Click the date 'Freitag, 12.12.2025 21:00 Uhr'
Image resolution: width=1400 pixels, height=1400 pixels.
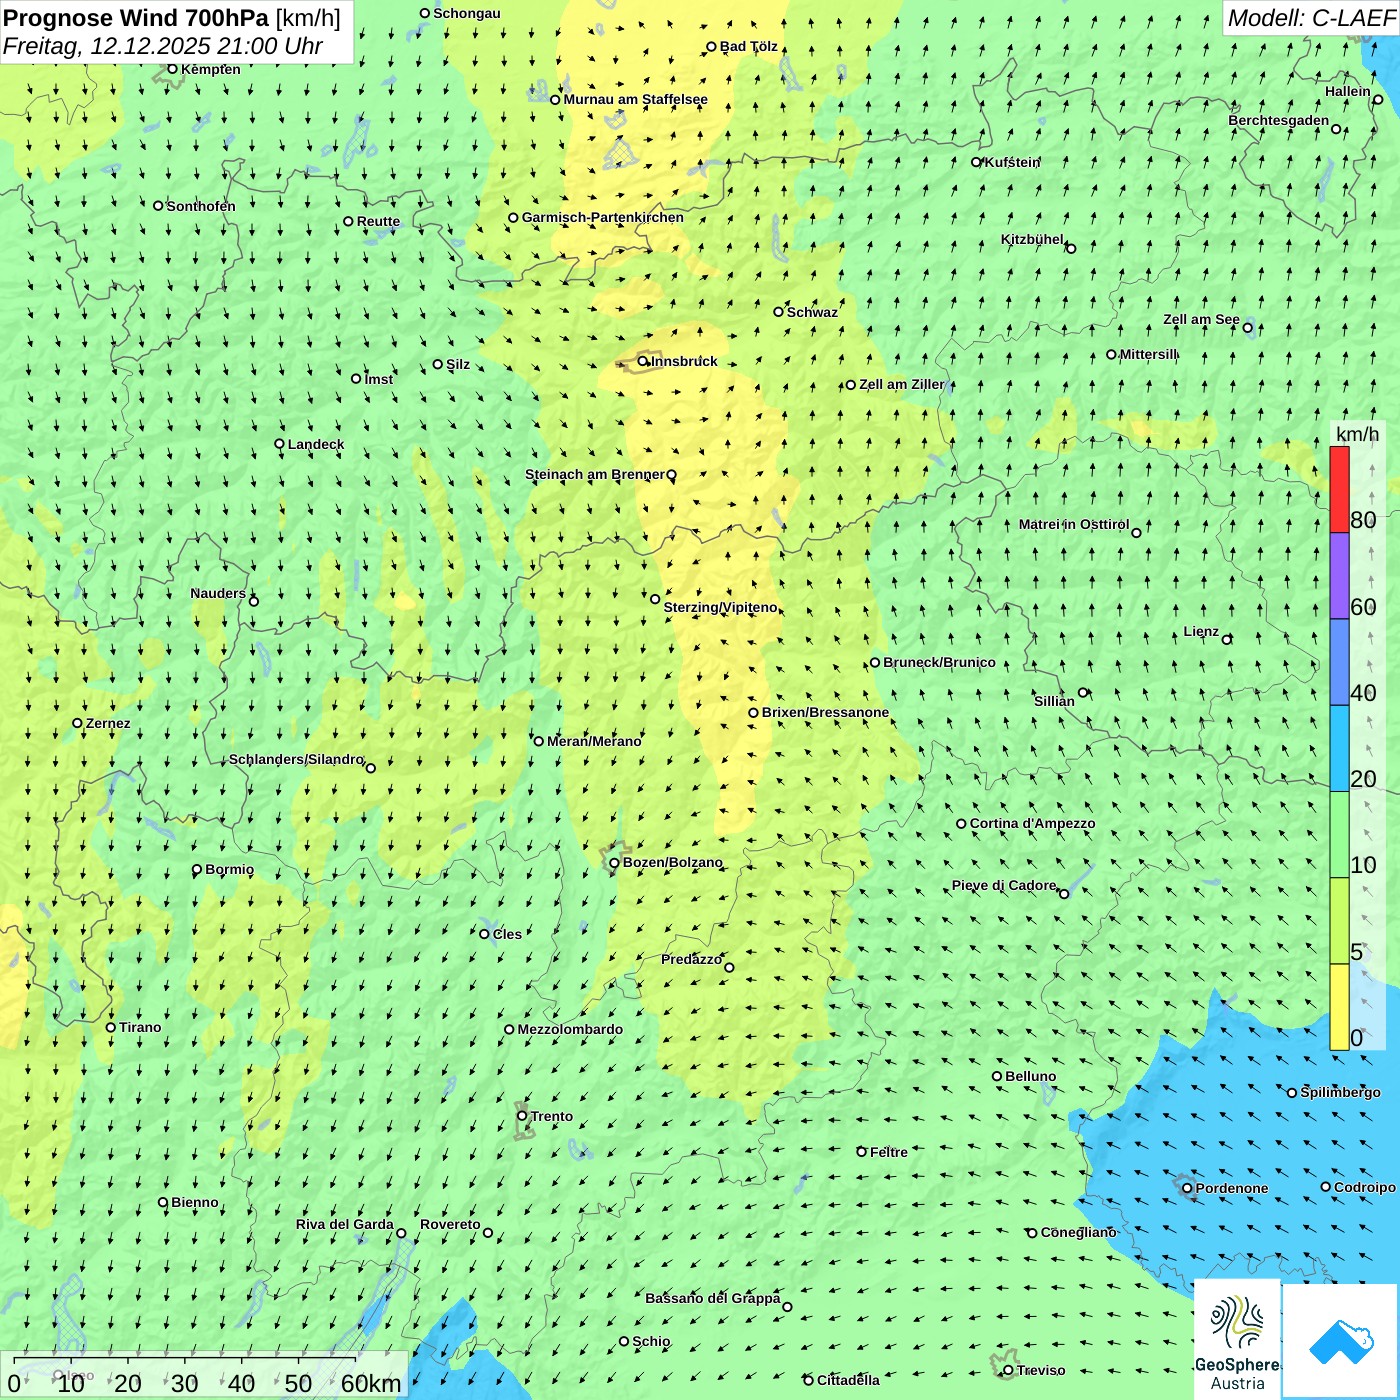click(163, 46)
